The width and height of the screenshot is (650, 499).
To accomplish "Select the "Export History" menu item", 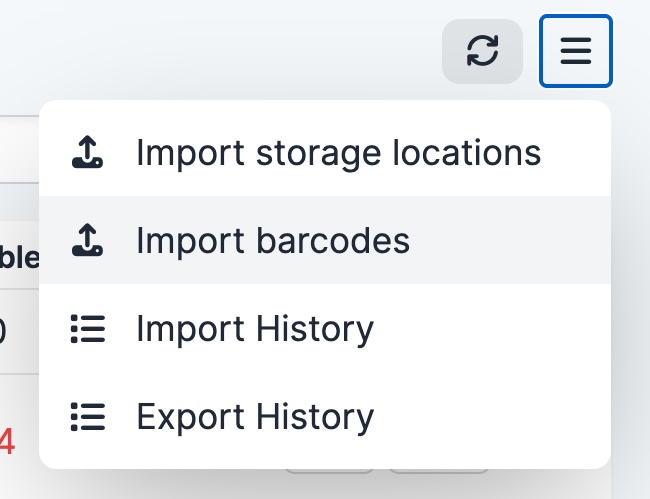I will 255,415.
